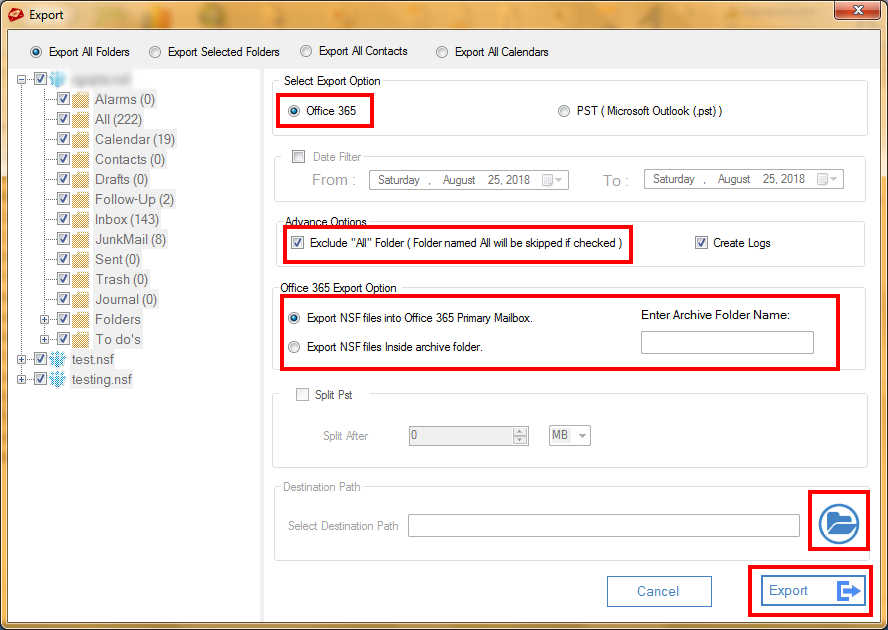Click the Cancel button
Image resolution: width=888 pixels, height=630 pixels.
tap(659, 591)
